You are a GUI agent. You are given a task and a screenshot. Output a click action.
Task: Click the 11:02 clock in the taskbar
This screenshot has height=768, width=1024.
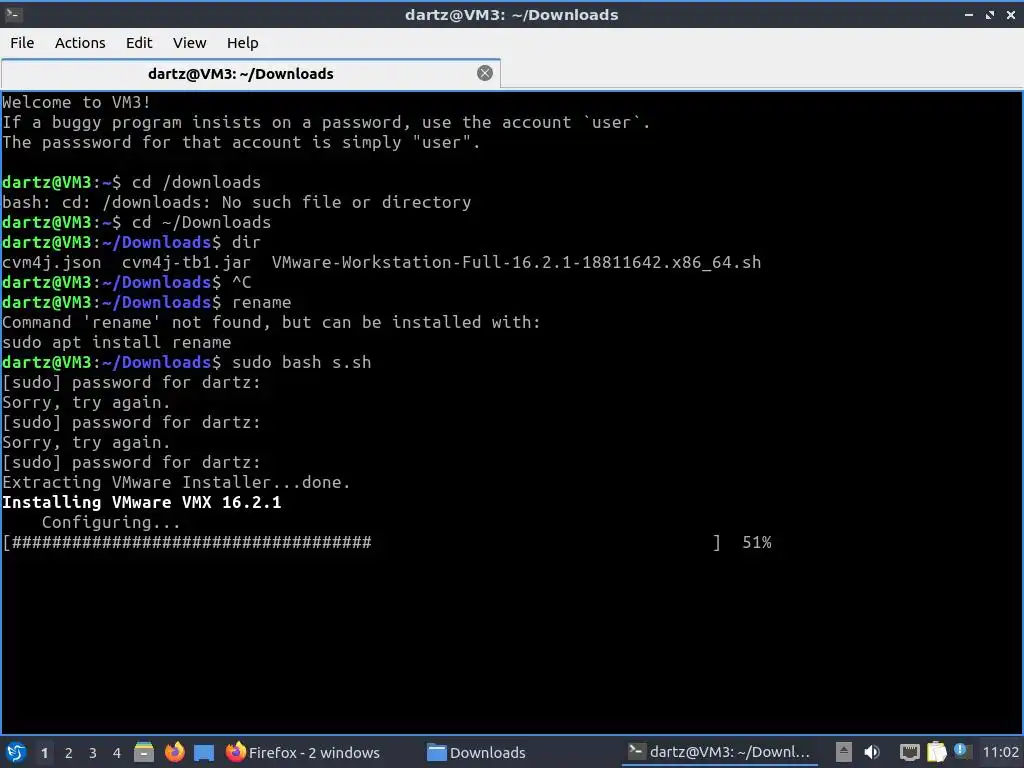click(1000, 752)
